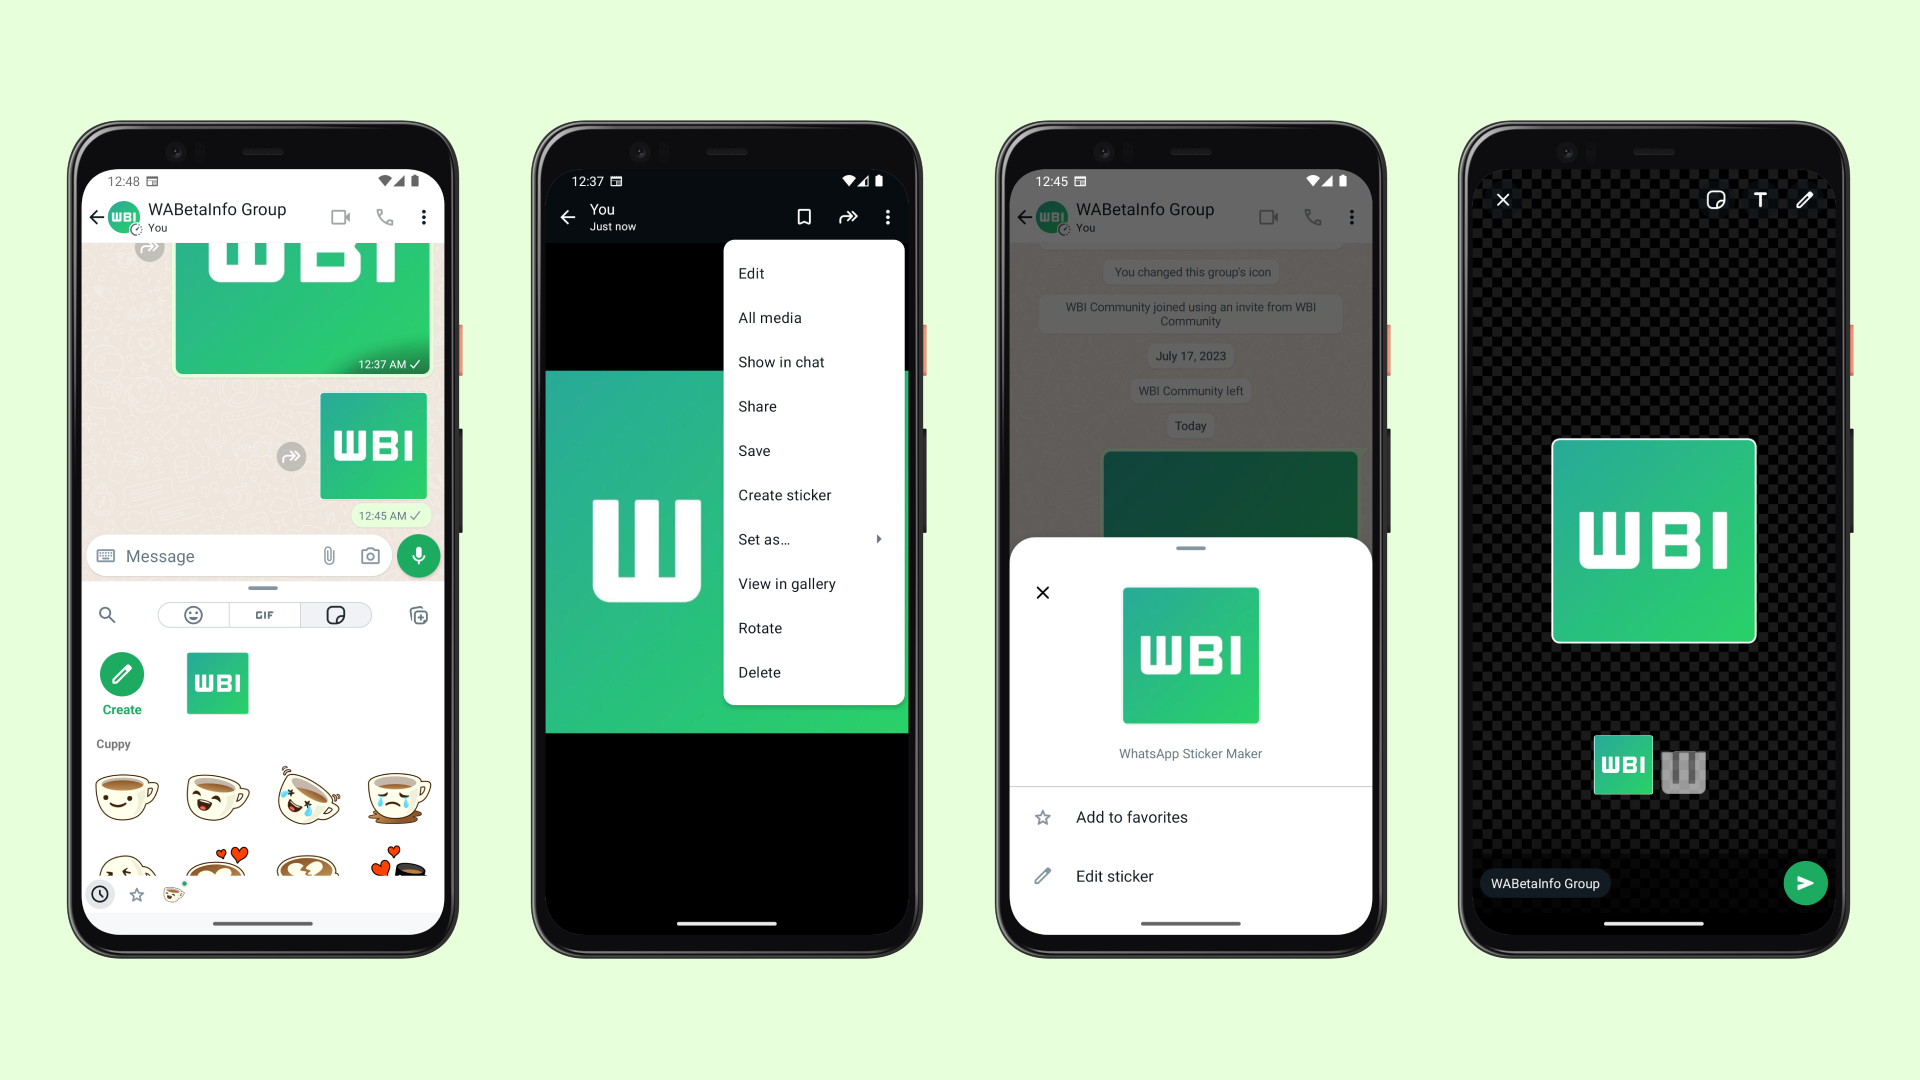Tap the Add to favorites star toggle

tap(1044, 816)
